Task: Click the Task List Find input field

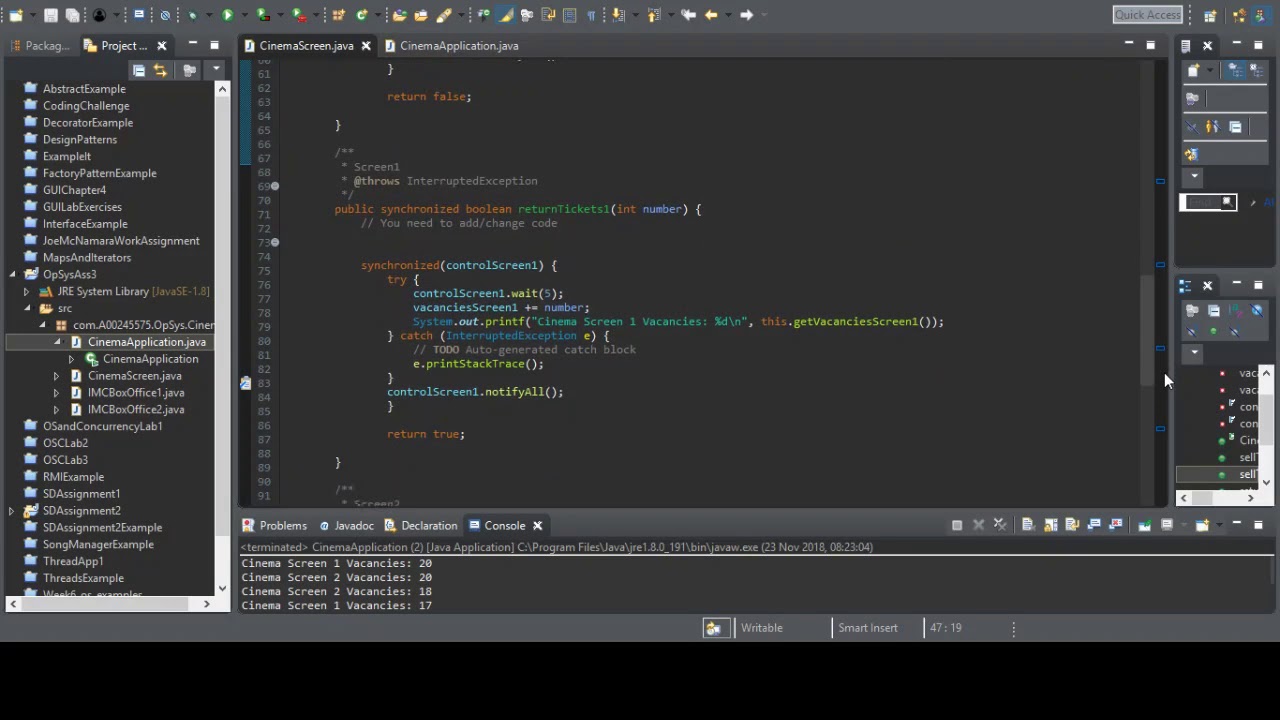Action: pos(1208,203)
